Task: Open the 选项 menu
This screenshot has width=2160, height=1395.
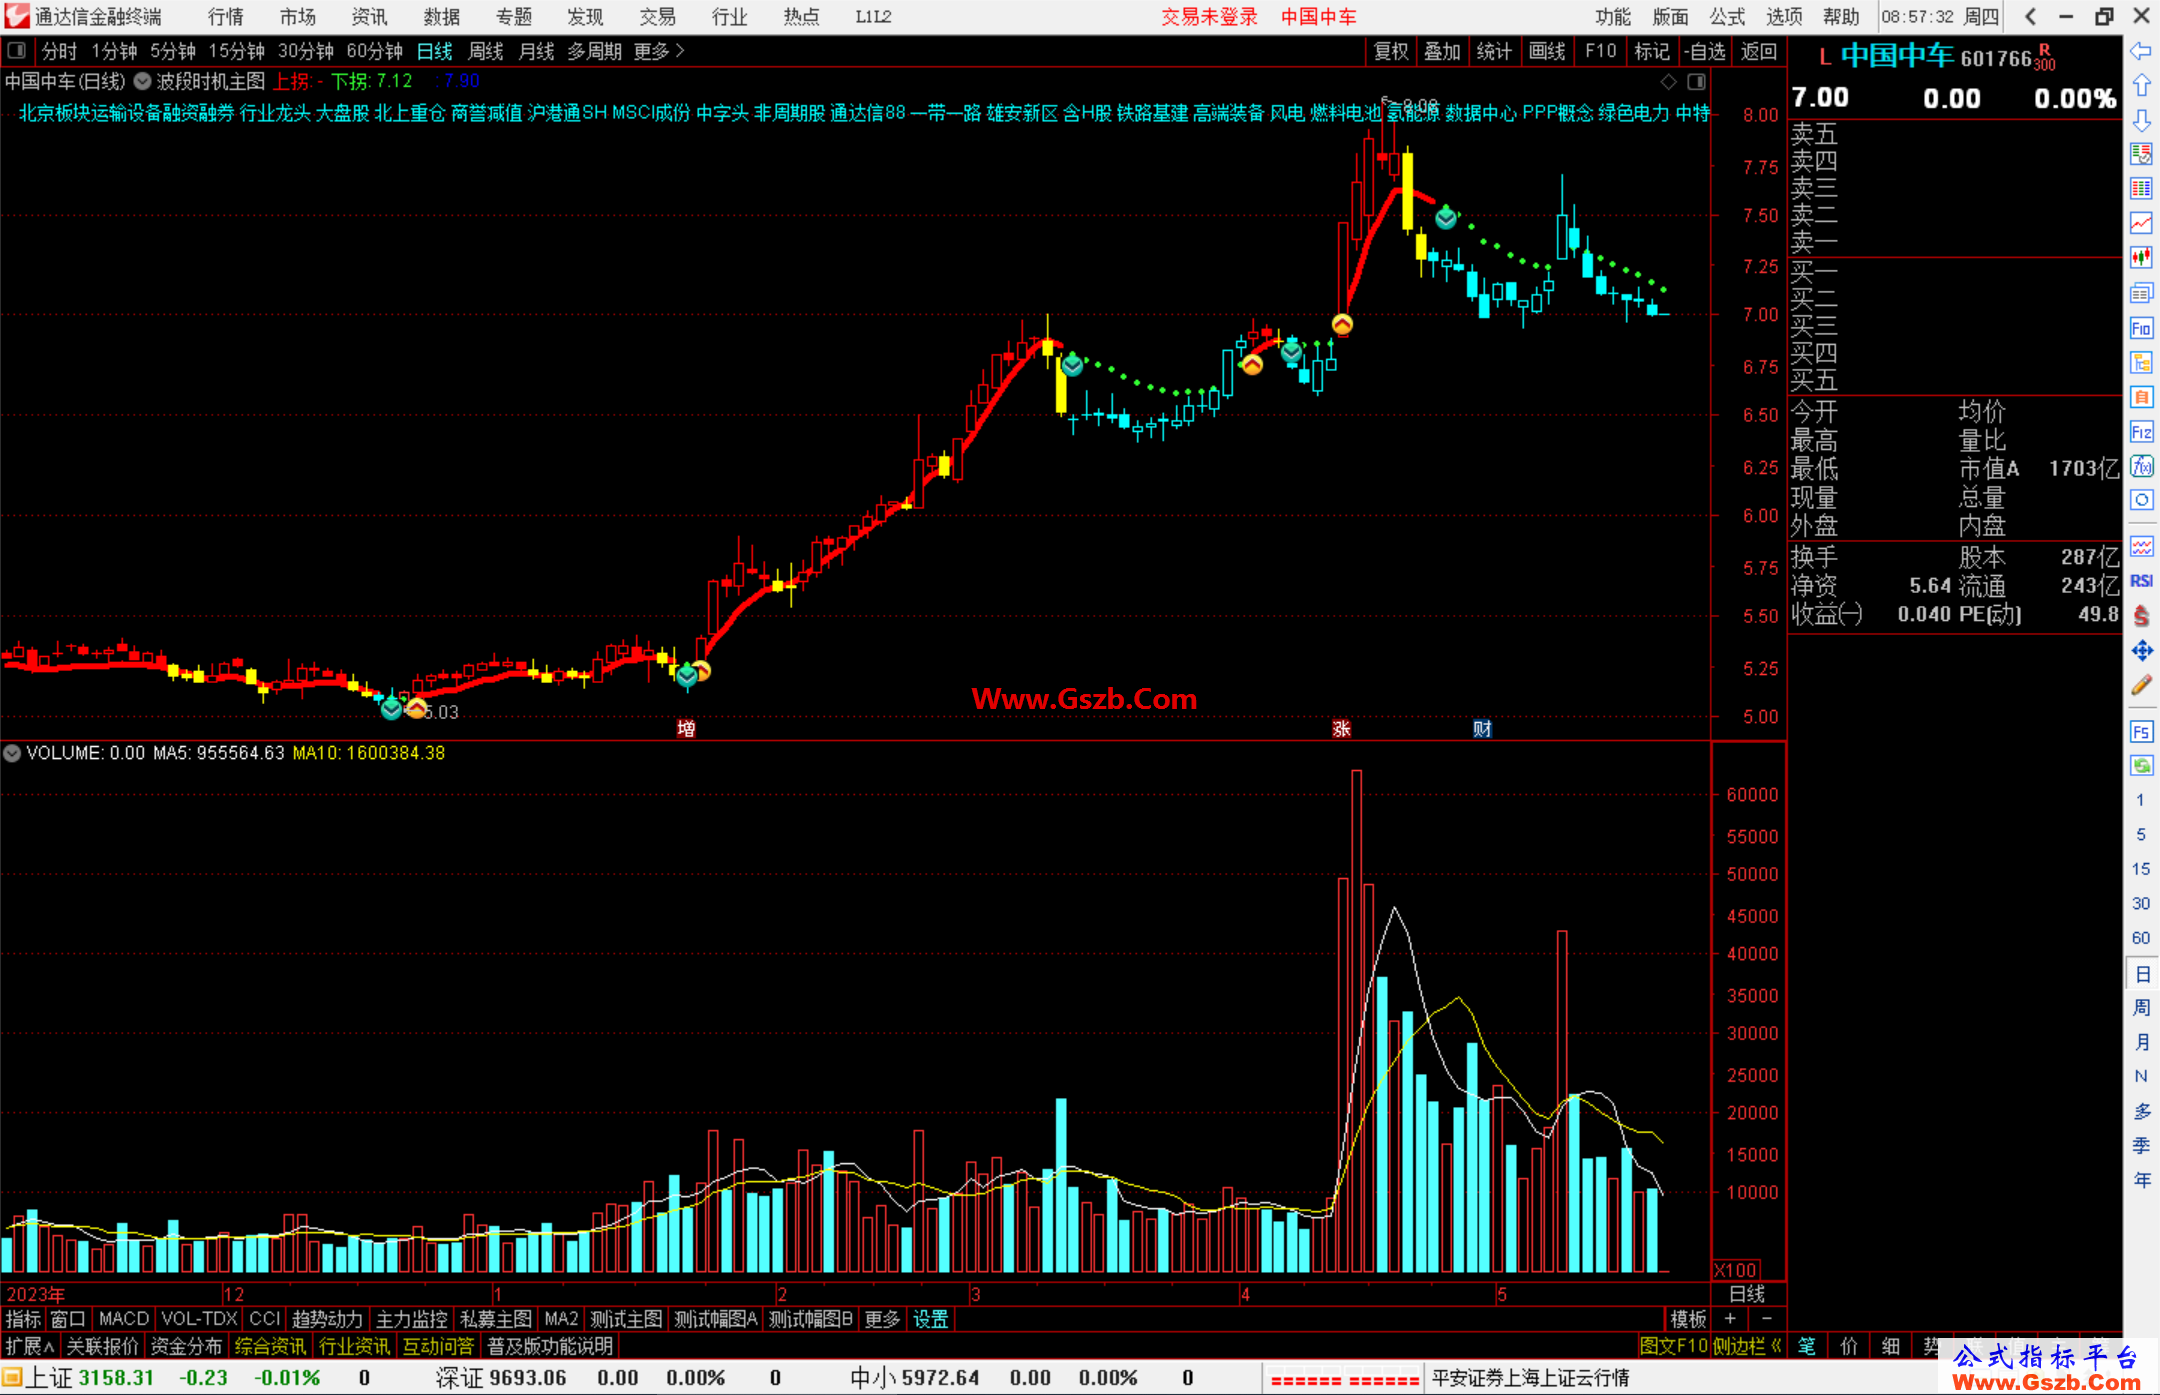Action: click(1784, 16)
